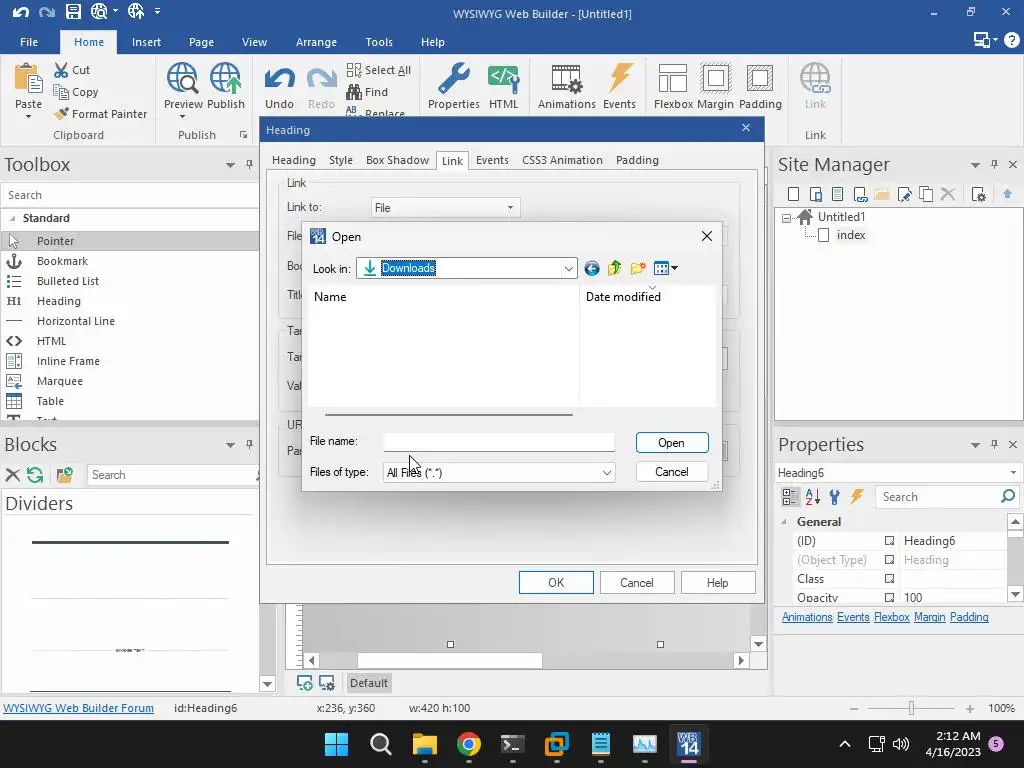The image size is (1024, 768).
Task: Click the Find binoculars icon
Action: 354,92
